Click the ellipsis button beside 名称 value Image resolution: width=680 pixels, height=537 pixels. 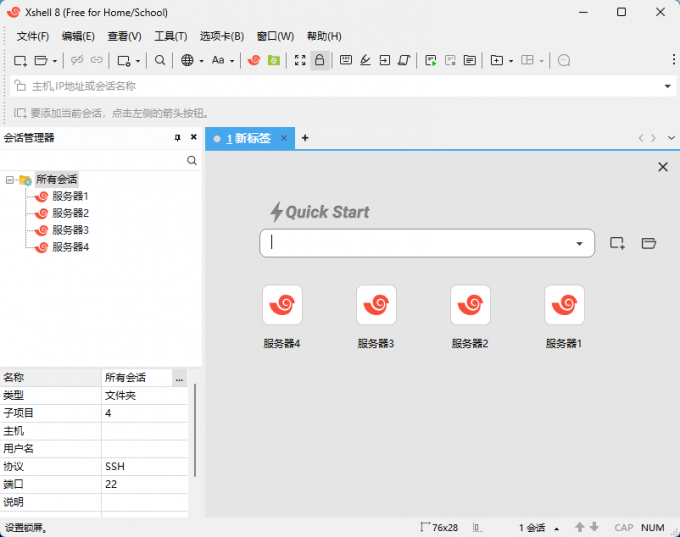pos(179,378)
